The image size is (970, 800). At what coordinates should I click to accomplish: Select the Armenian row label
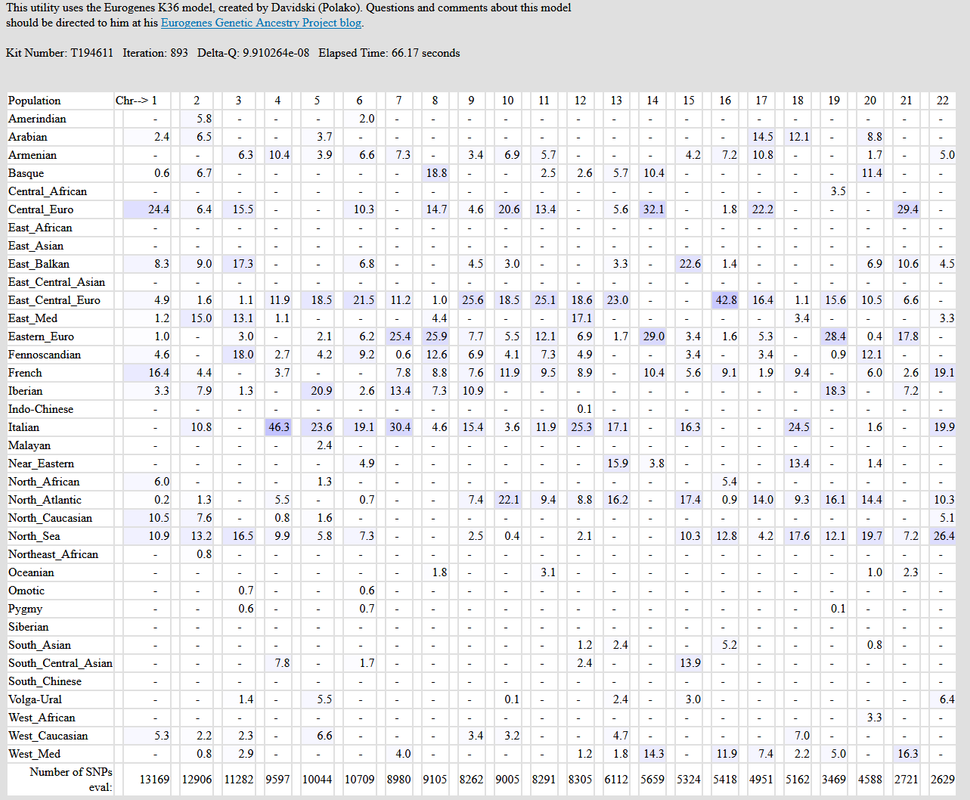32,155
